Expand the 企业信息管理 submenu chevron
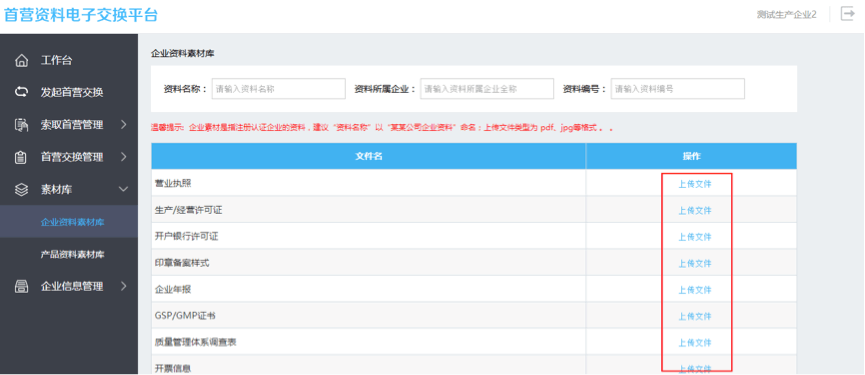Screen dimensions: 865x375 124,286
